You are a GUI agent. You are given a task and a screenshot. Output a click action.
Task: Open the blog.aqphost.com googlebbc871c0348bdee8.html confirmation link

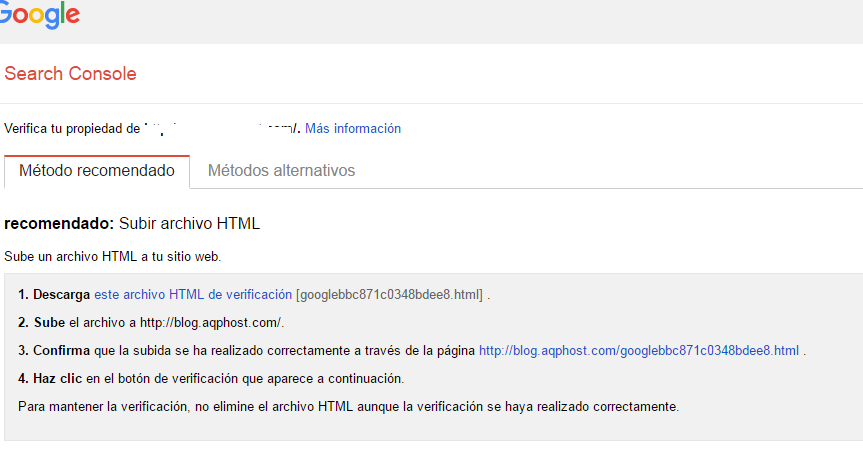(638, 351)
